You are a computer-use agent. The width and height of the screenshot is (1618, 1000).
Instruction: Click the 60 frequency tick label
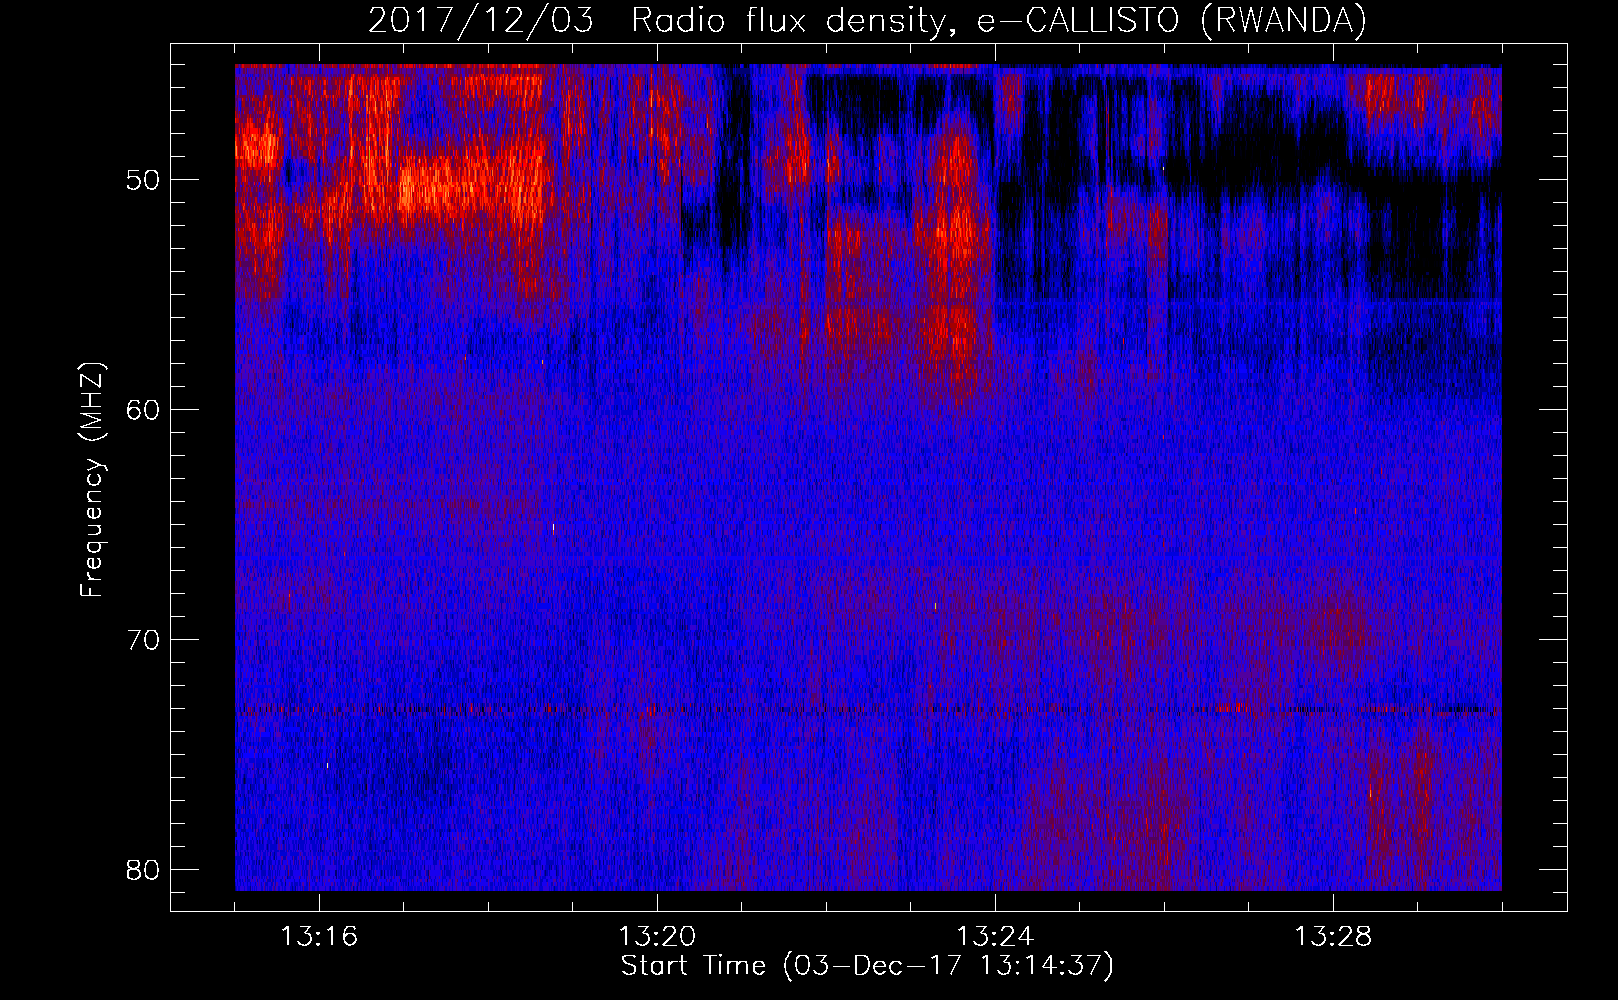[x=144, y=410]
